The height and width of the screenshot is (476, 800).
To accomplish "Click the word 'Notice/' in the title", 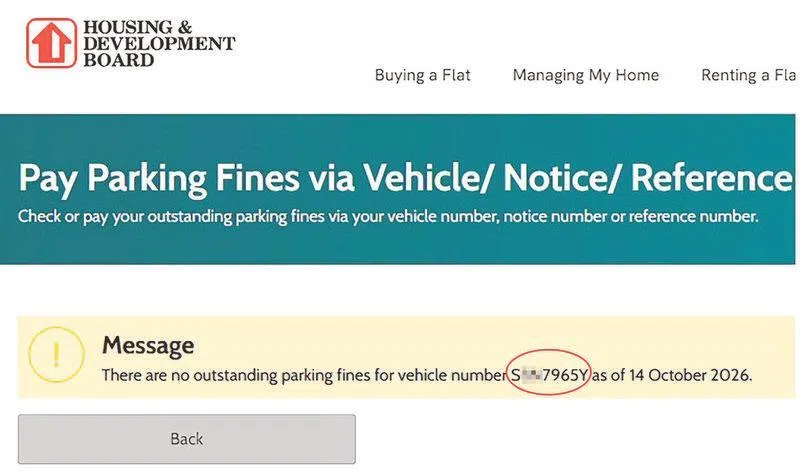I will pyautogui.click(x=563, y=178).
